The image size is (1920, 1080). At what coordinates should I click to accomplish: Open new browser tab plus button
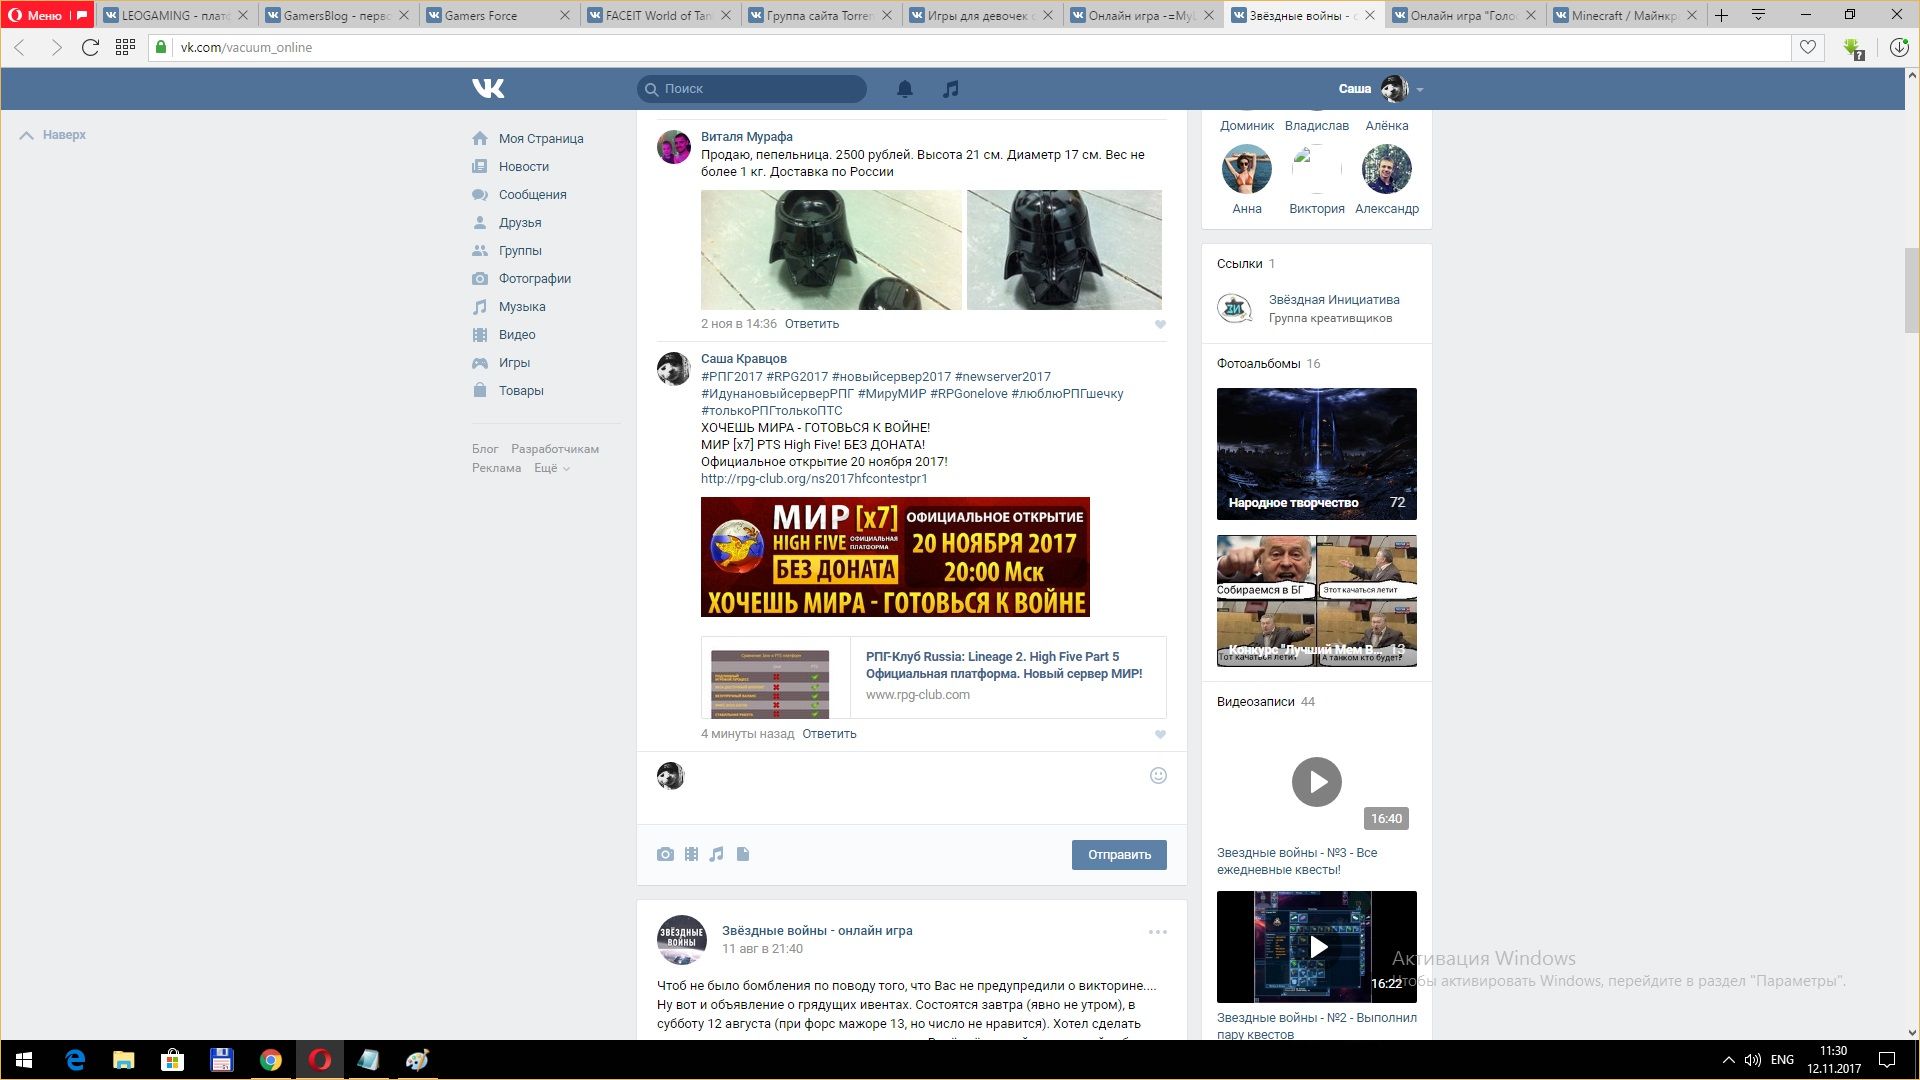(x=1721, y=15)
